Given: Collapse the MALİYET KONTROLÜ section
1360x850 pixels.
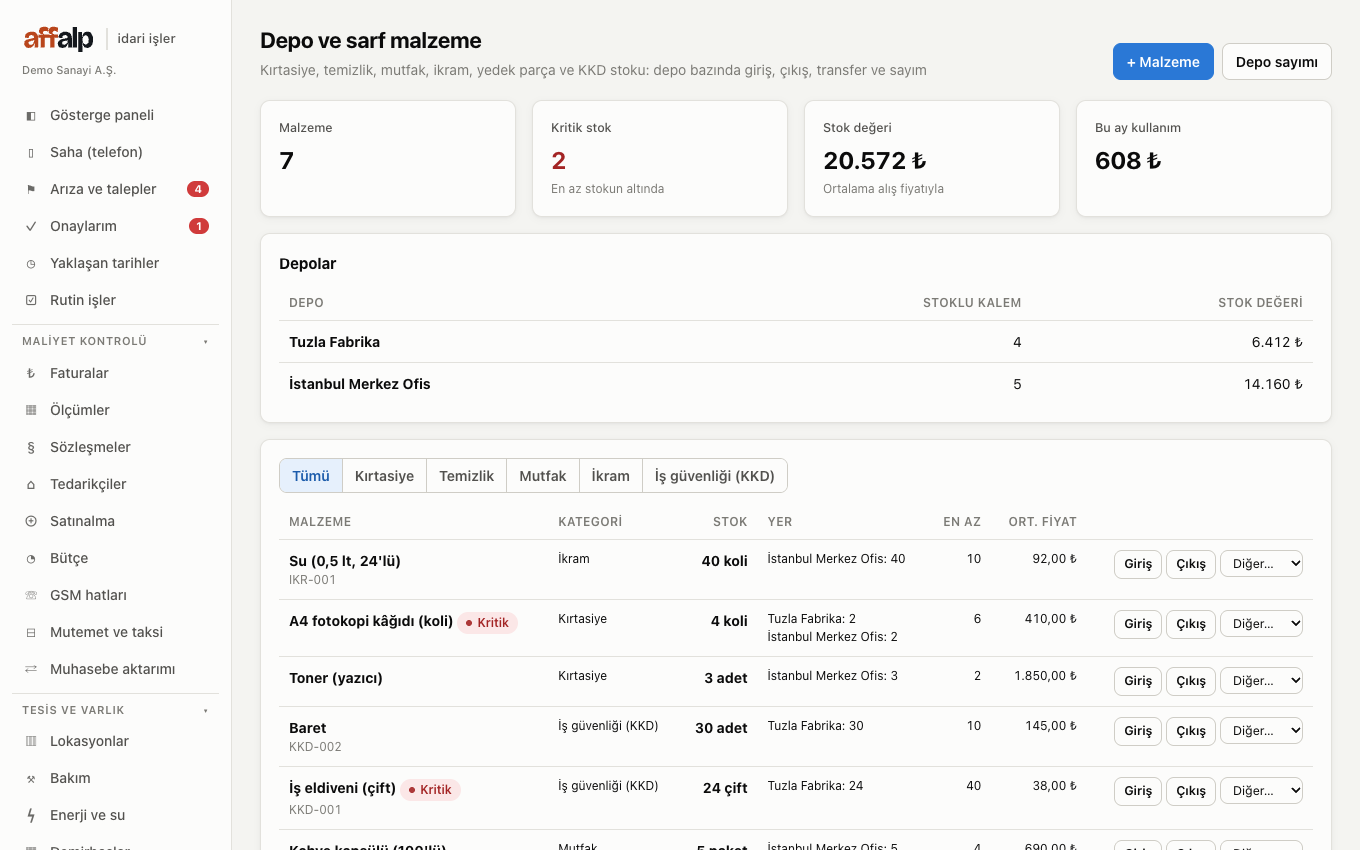Looking at the screenshot, I should tap(206, 342).
